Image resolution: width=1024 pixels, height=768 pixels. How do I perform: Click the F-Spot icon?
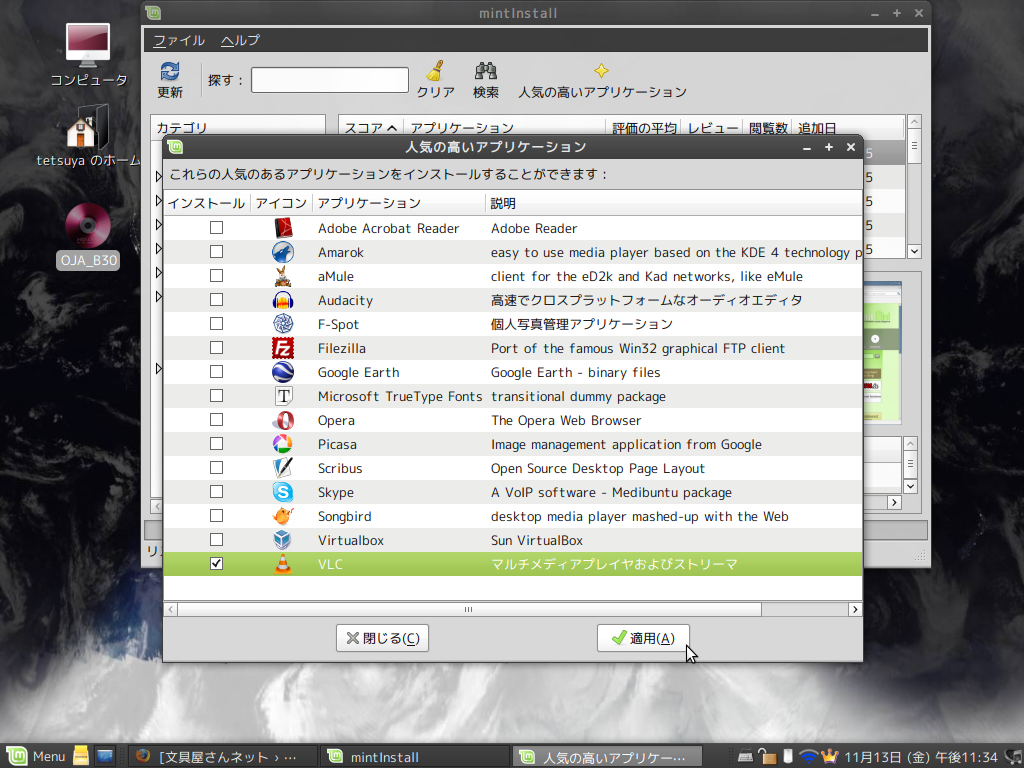pyautogui.click(x=283, y=324)
